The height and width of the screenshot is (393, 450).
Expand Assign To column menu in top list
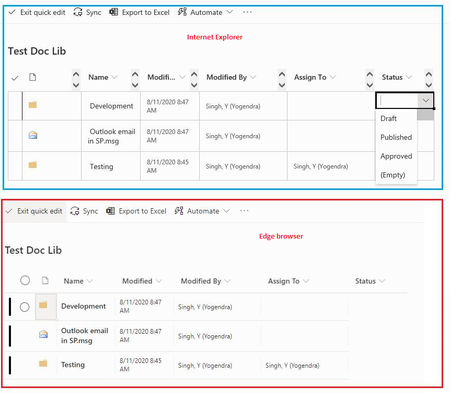coord(332,77)
